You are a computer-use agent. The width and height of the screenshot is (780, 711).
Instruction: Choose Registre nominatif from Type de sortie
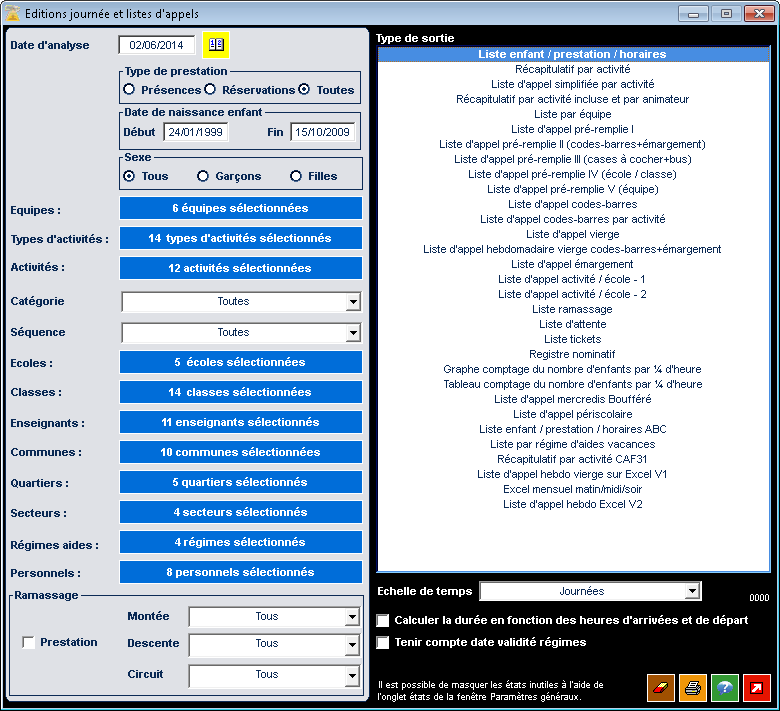coord(572,354)
